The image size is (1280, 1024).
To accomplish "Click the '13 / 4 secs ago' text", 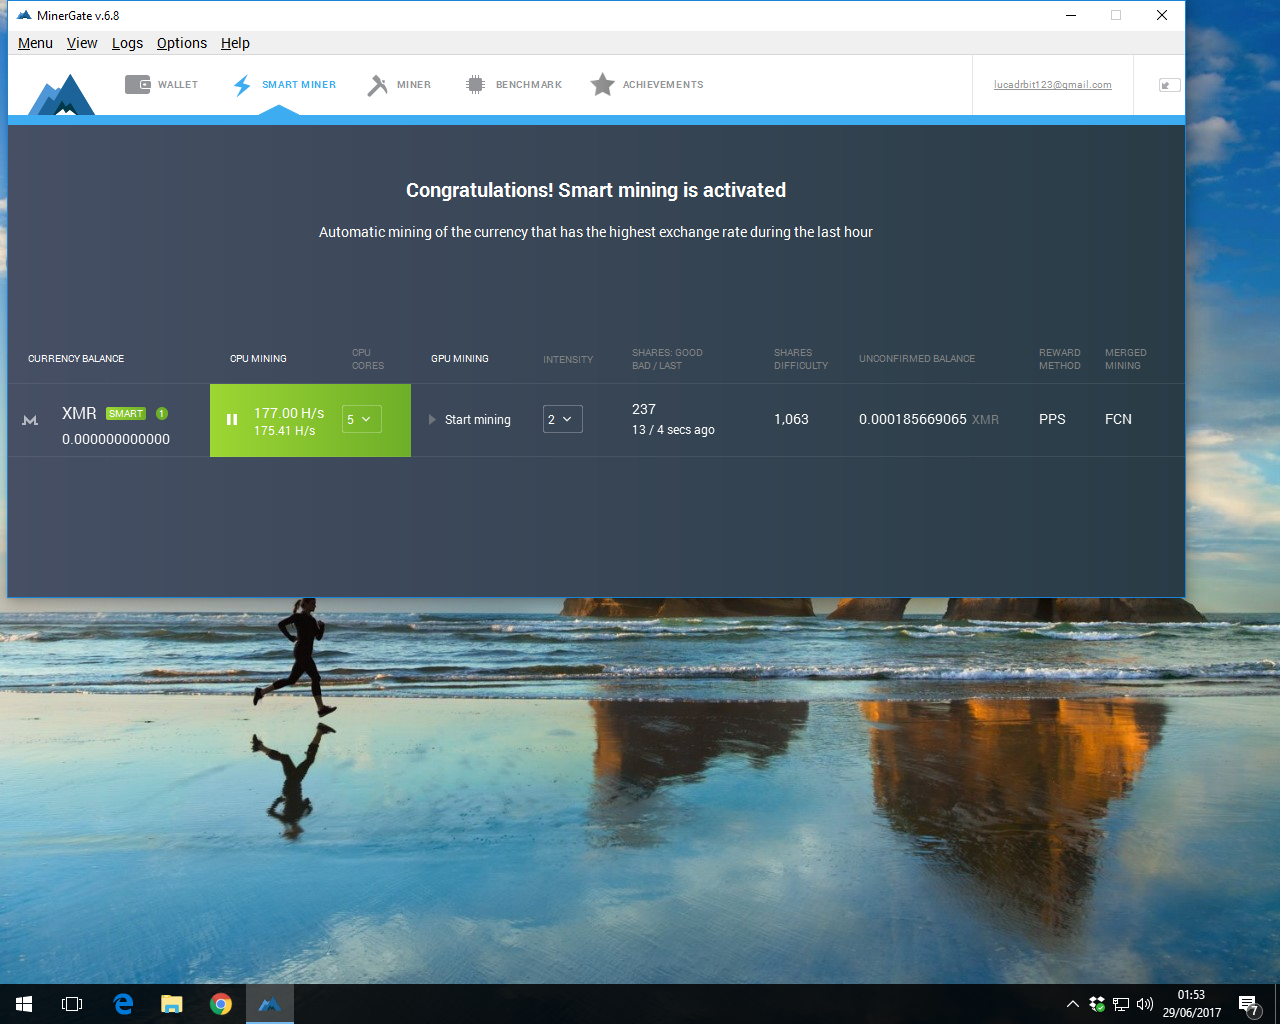I will point(673,430).
